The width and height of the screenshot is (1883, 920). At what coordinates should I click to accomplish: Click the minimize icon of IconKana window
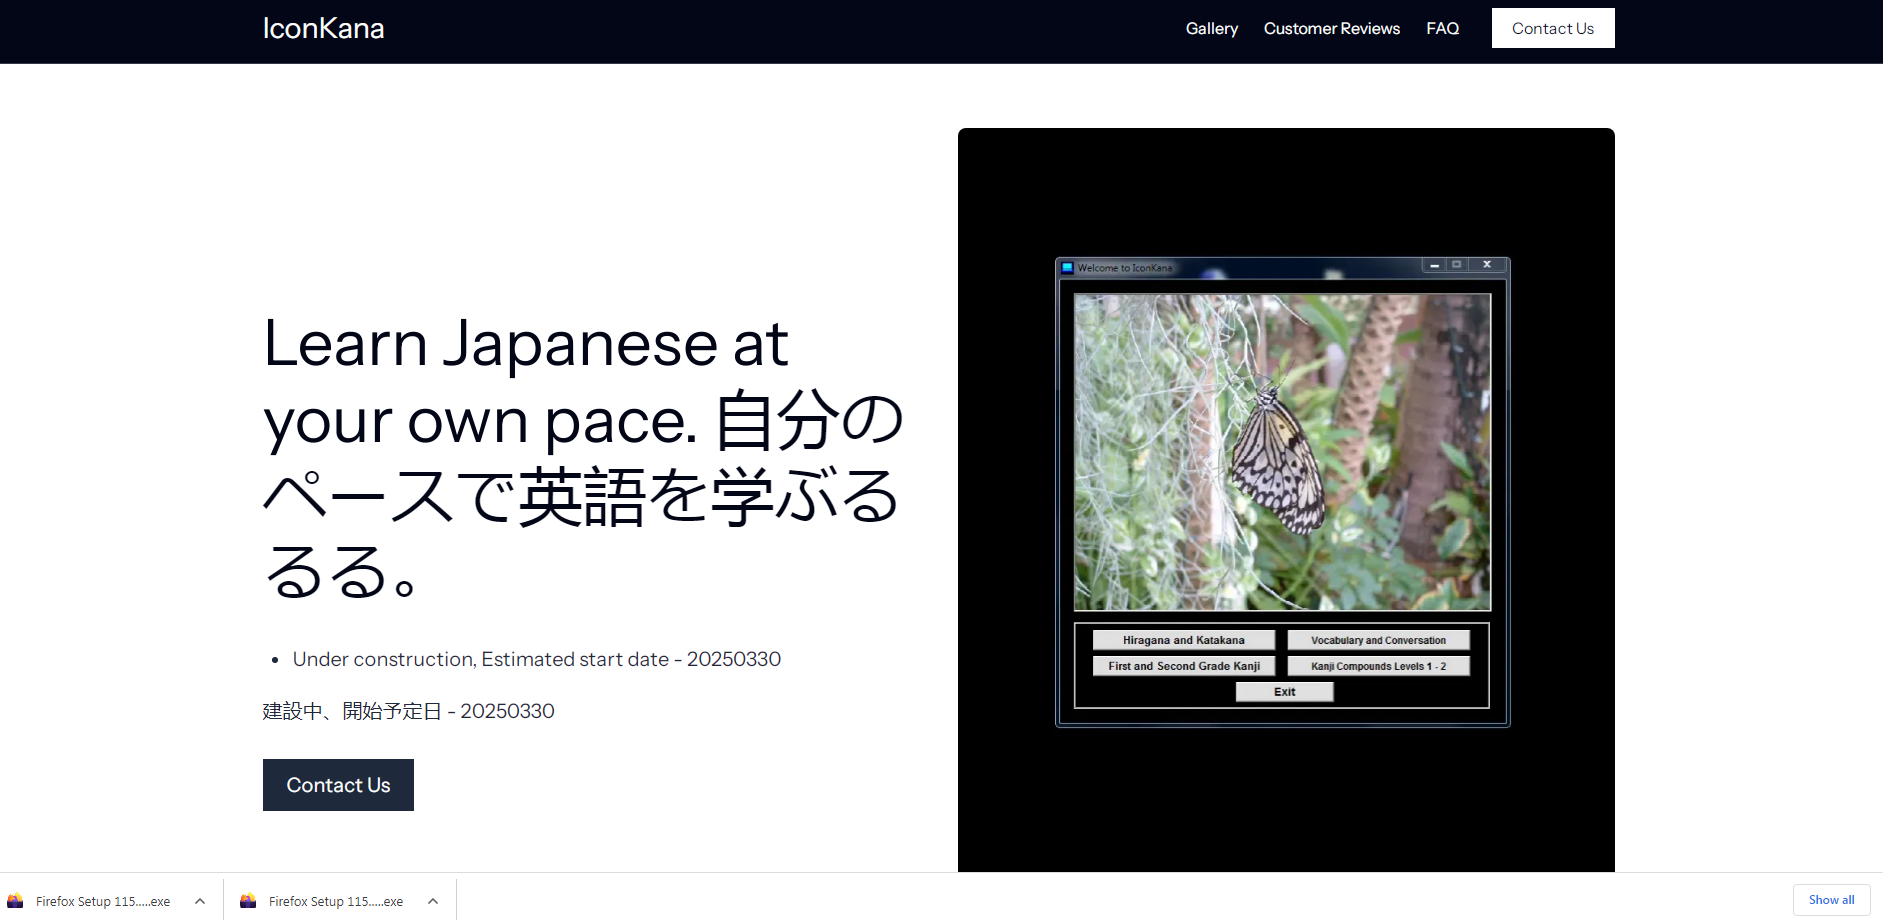pos(1434,265)
